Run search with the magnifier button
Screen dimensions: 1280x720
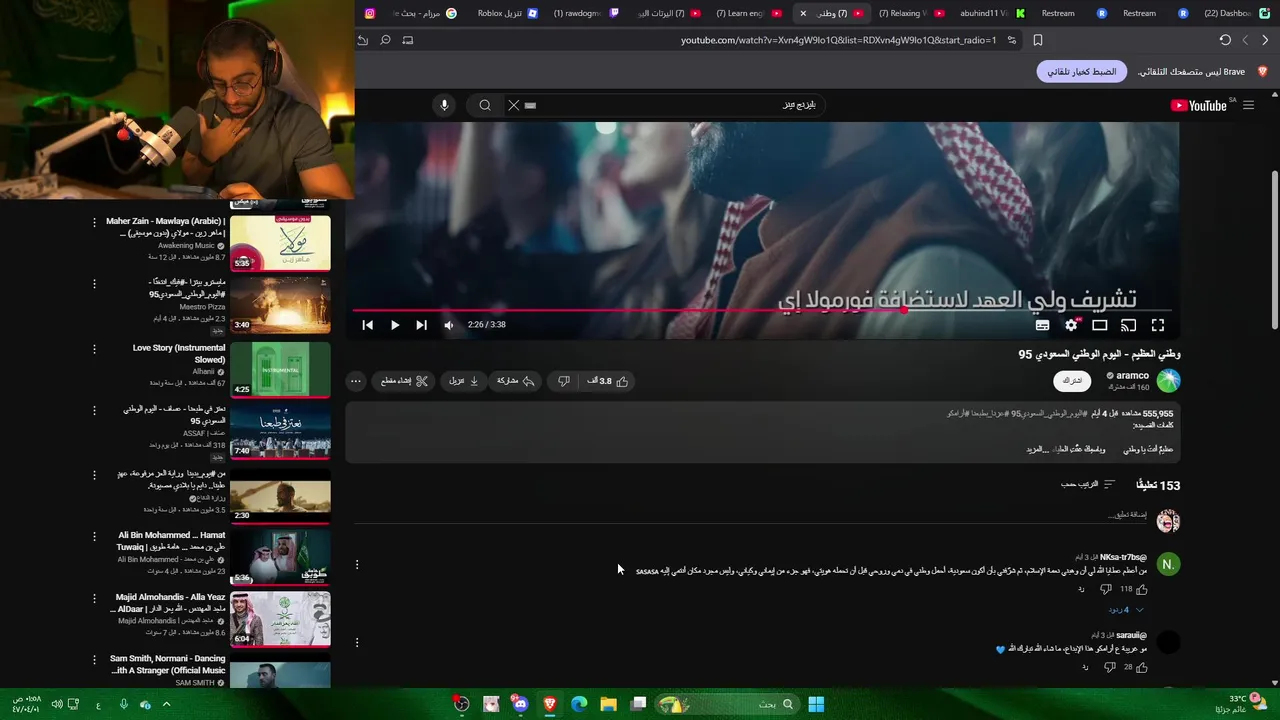pyautogui.click(x=485, y=105)
